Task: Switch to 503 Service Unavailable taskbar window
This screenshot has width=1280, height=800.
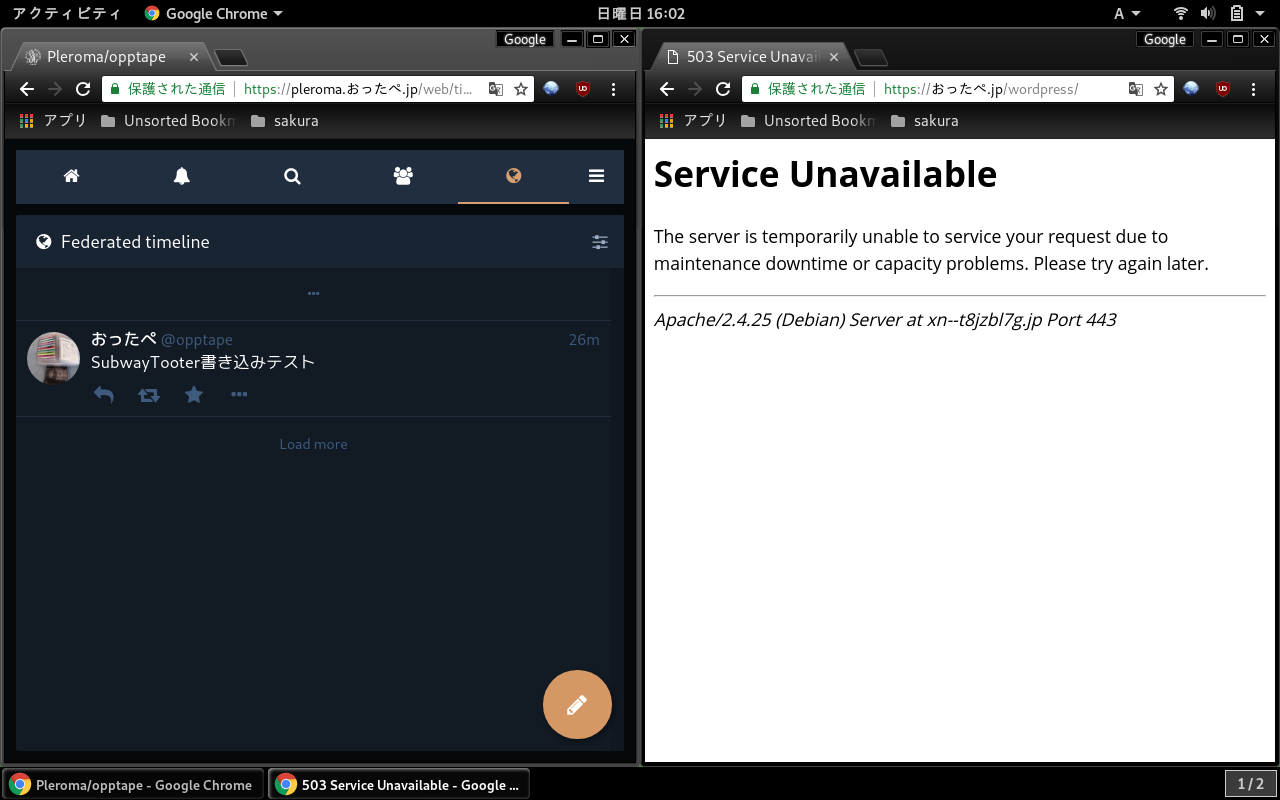Action: pos(399,785)
